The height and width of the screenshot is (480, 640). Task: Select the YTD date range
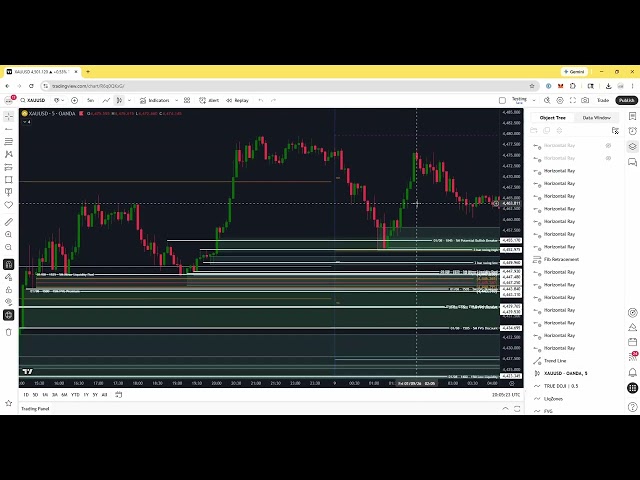[75, 395]
